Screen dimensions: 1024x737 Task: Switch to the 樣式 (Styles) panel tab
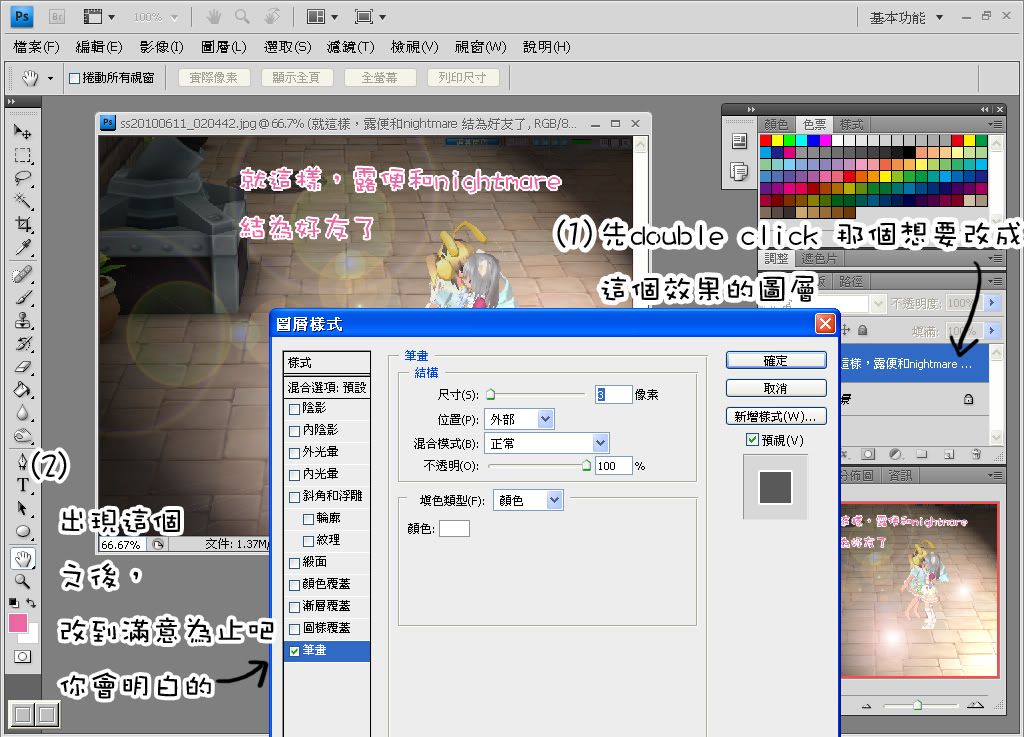coord(851,125)
